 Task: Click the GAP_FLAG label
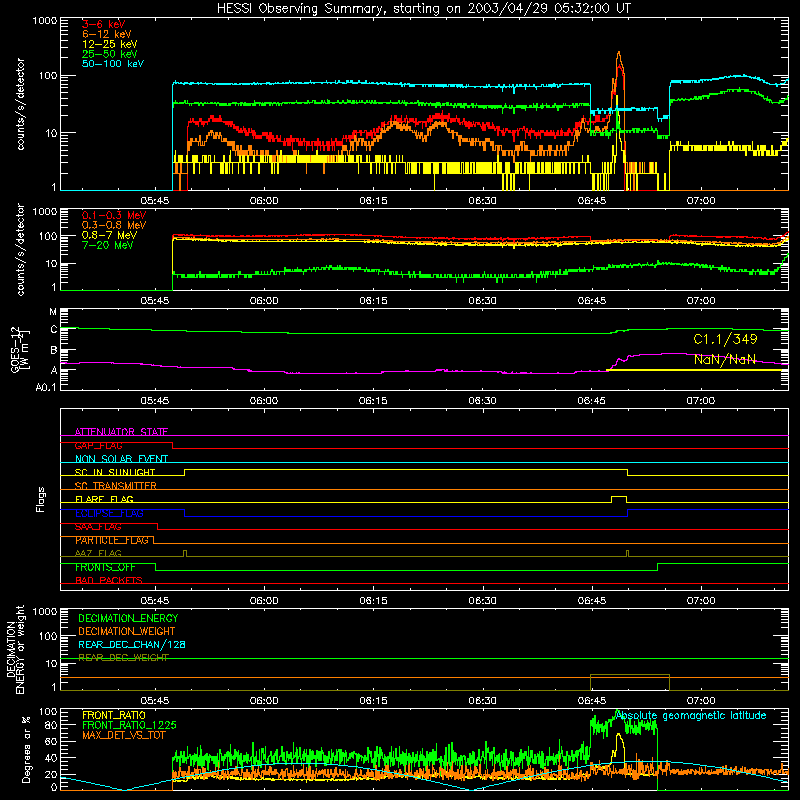pyautogui.click(x=98, y=445)
